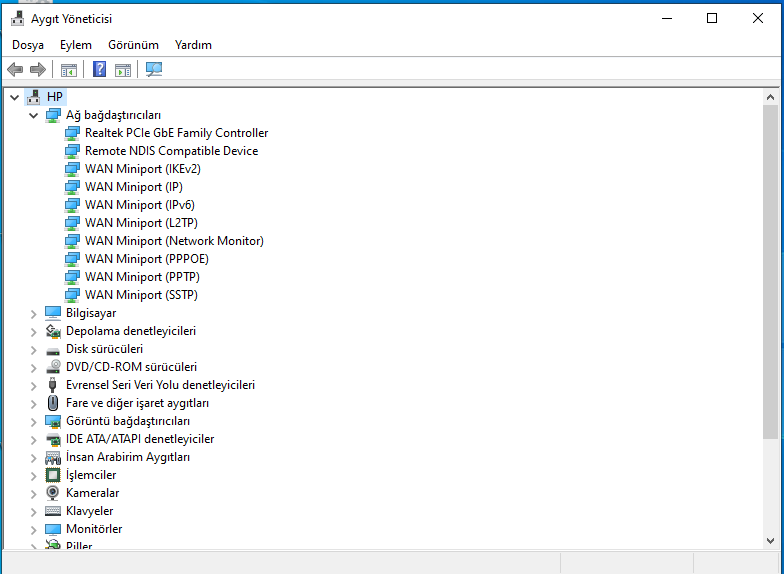The height and width of the screenshot is (574, 784).
Task: Expand the İşlemciler category
Action: coord(34,476)
